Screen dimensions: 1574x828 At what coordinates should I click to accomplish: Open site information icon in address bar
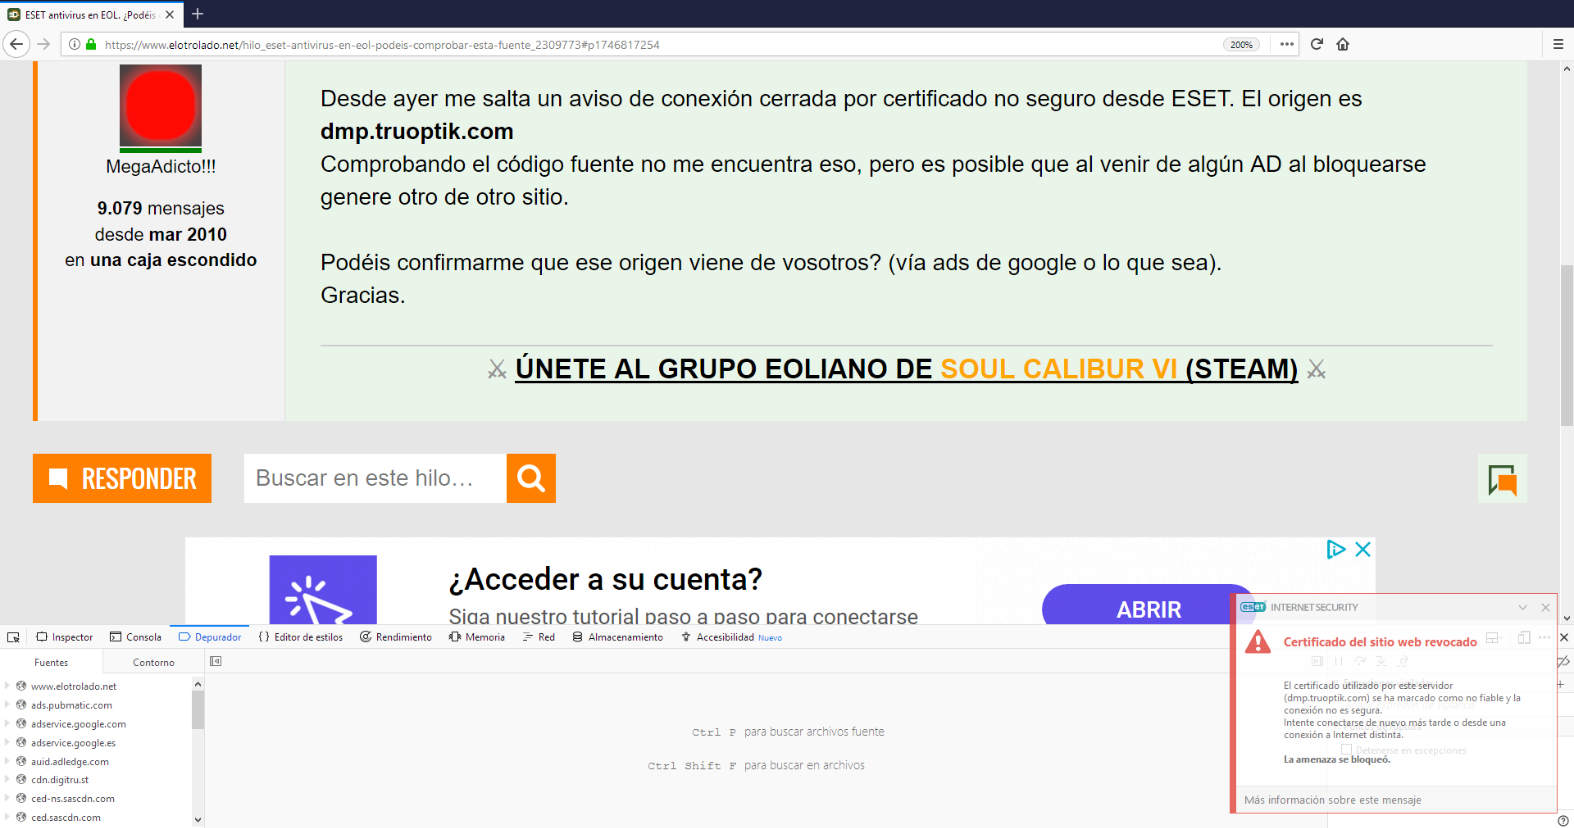[74, 44]
